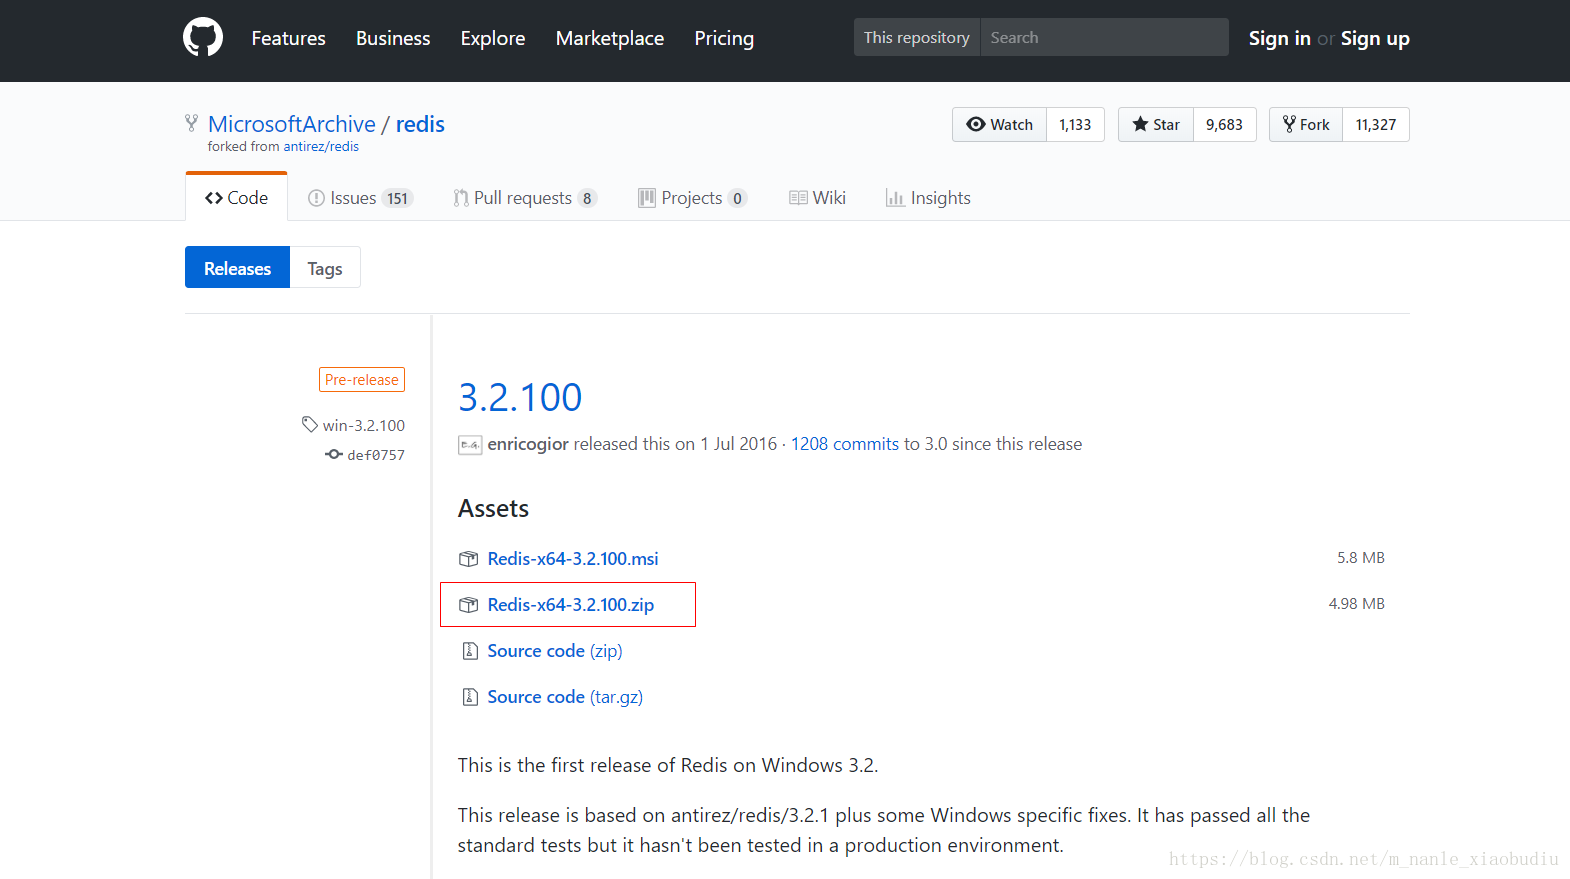Download Redis-x64-3.2.100.zip
The width and height of the screenshot is (1570, 879).
pos(571,604)
